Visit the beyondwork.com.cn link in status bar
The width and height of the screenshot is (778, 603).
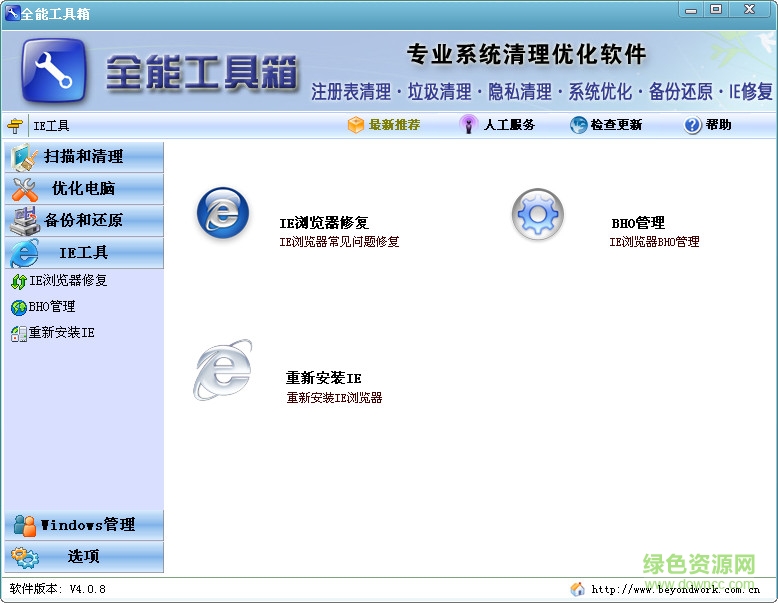click(x=676, y=590)
